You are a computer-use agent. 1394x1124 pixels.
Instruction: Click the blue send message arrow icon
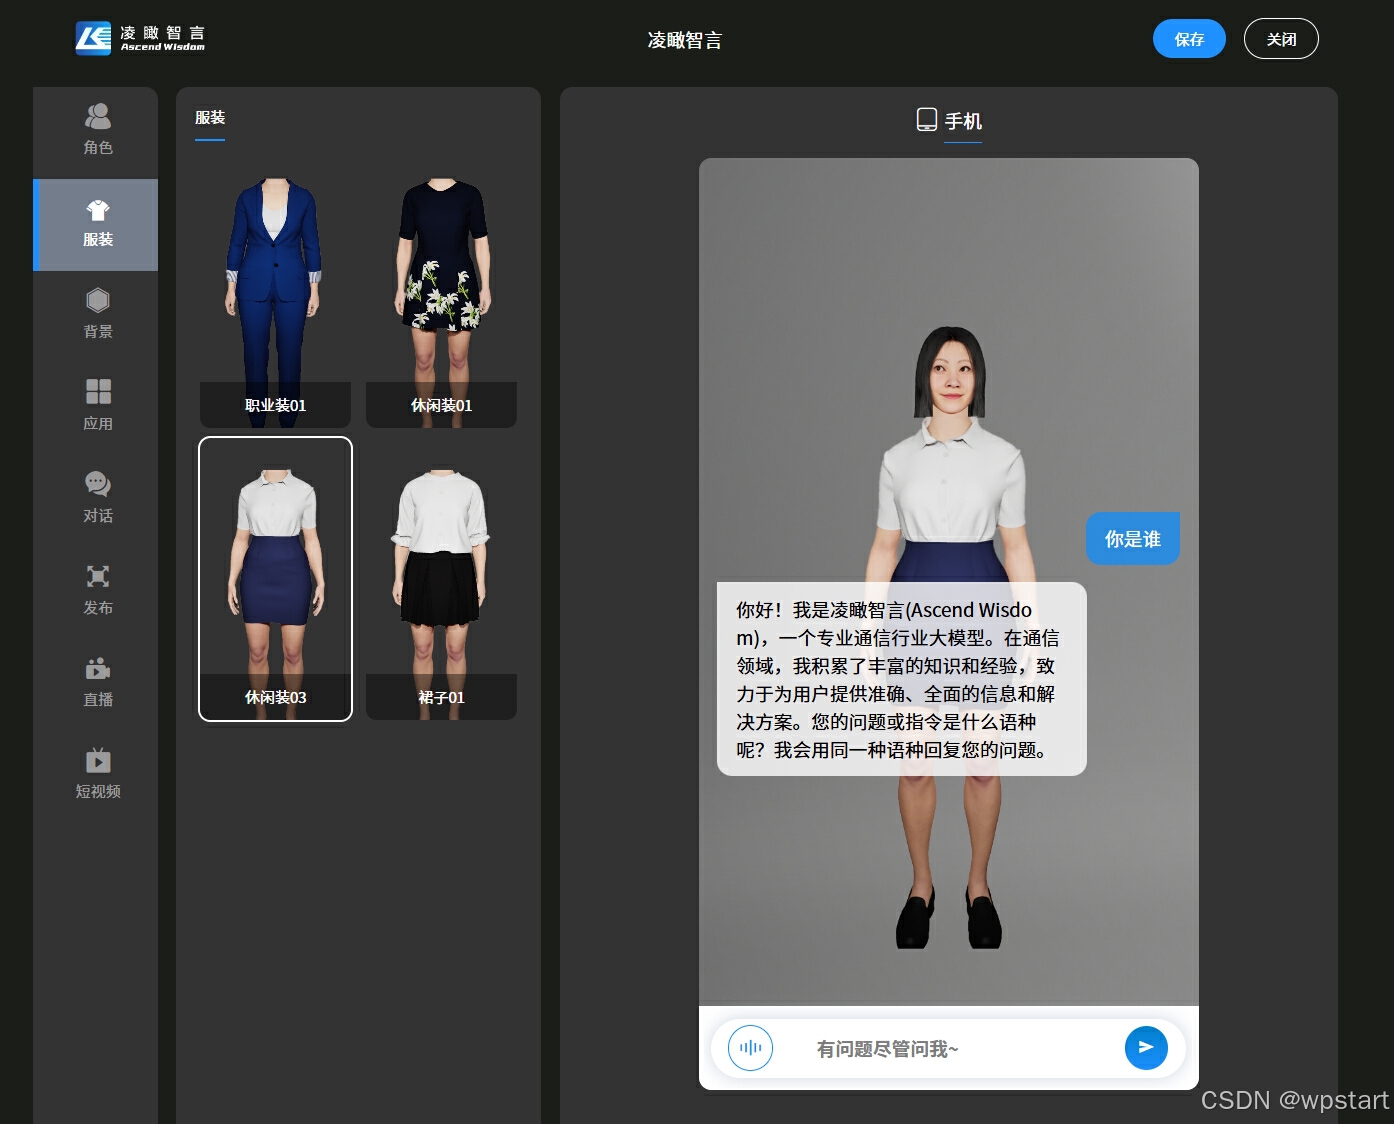1146,1047
